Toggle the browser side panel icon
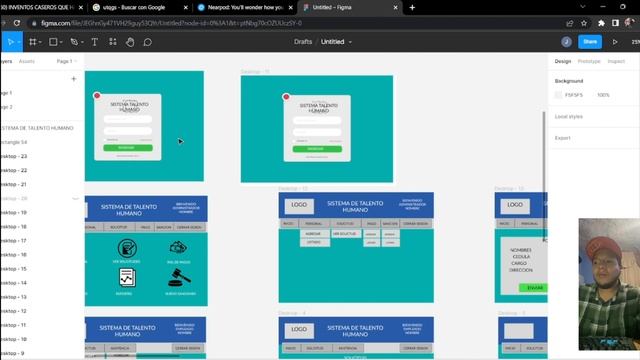The width and height of the screenshot is (640, 360). pyautogui.click(x=615, y=23)
